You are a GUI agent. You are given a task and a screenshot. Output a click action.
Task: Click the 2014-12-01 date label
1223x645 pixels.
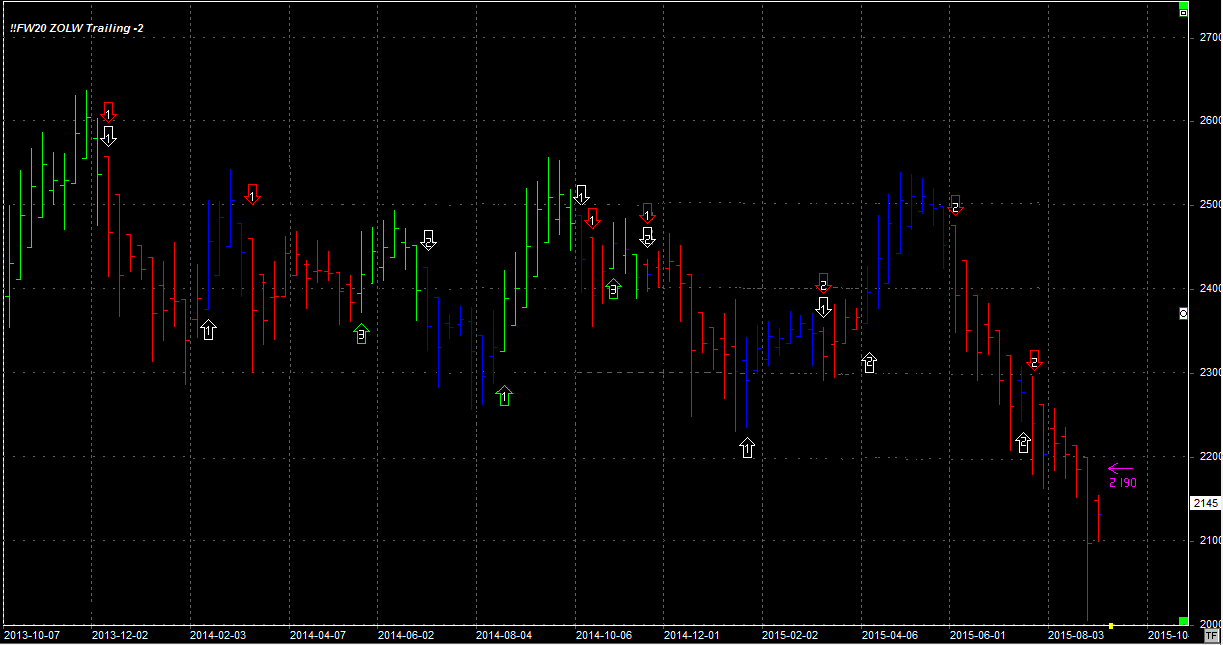click(x=692, y=635)
